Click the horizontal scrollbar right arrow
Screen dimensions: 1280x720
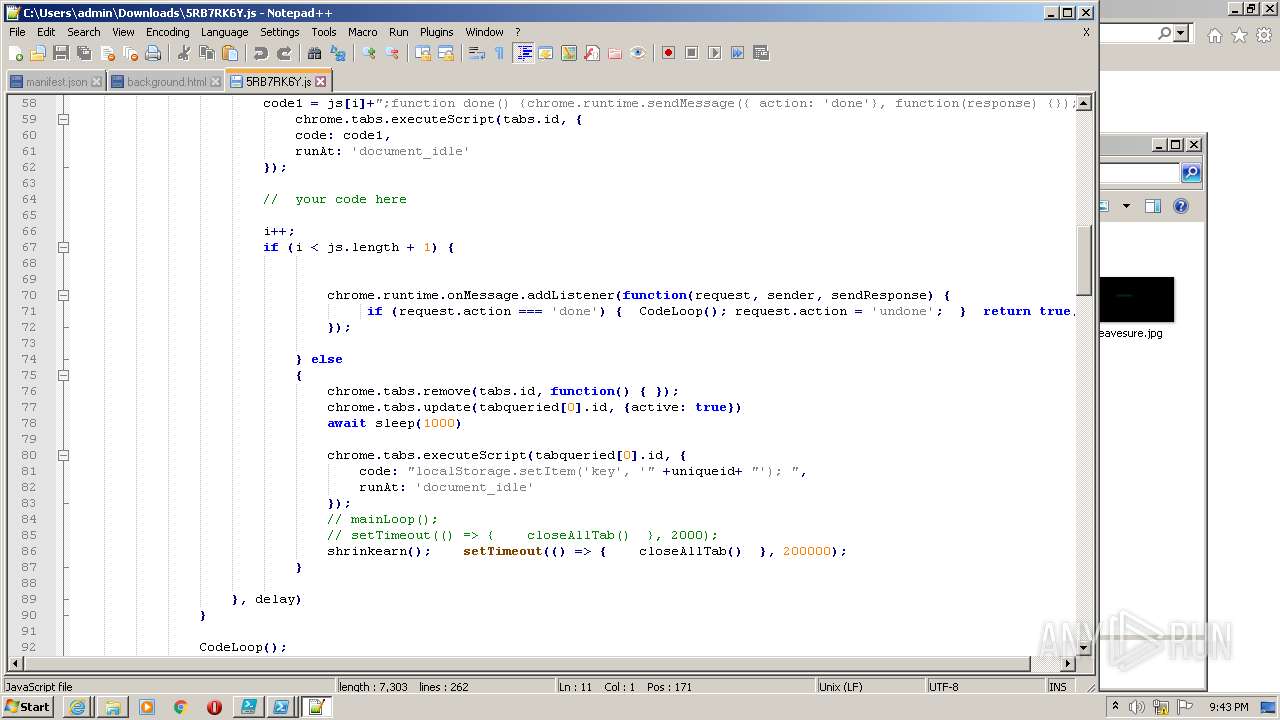(x=1068, y=663)
